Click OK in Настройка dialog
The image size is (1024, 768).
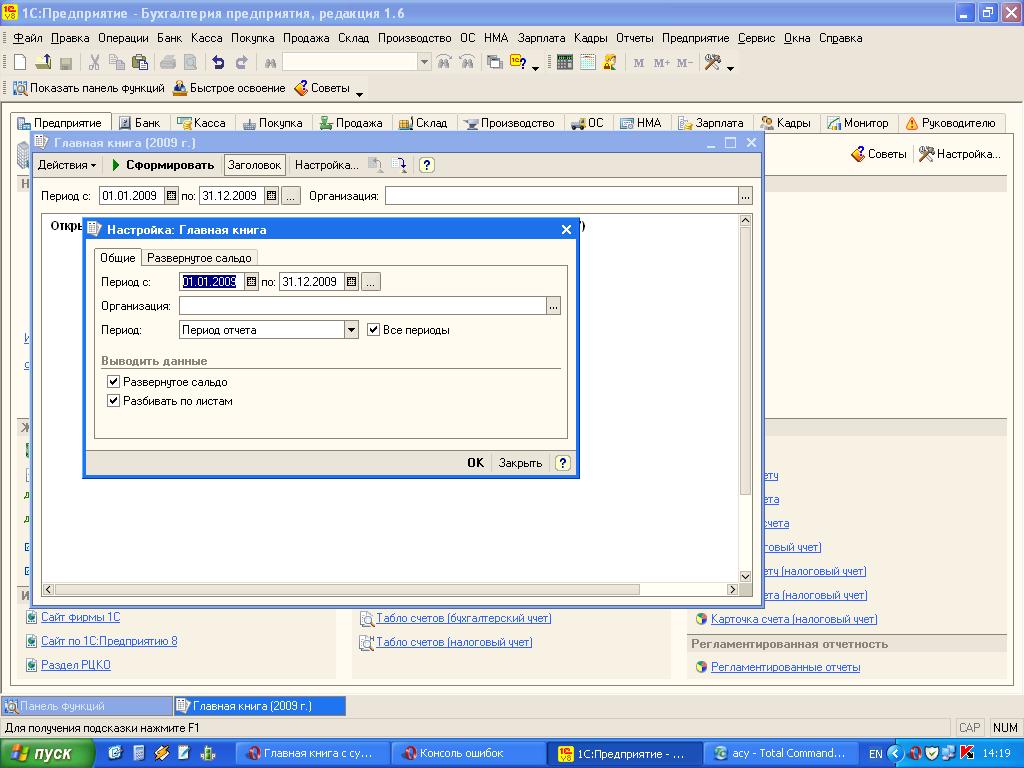pos(475,462)
